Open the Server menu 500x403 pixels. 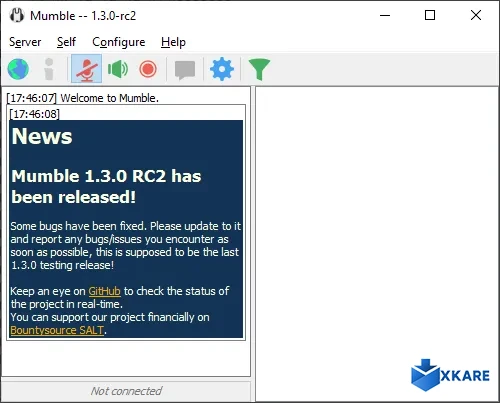(x=25, y=42)
